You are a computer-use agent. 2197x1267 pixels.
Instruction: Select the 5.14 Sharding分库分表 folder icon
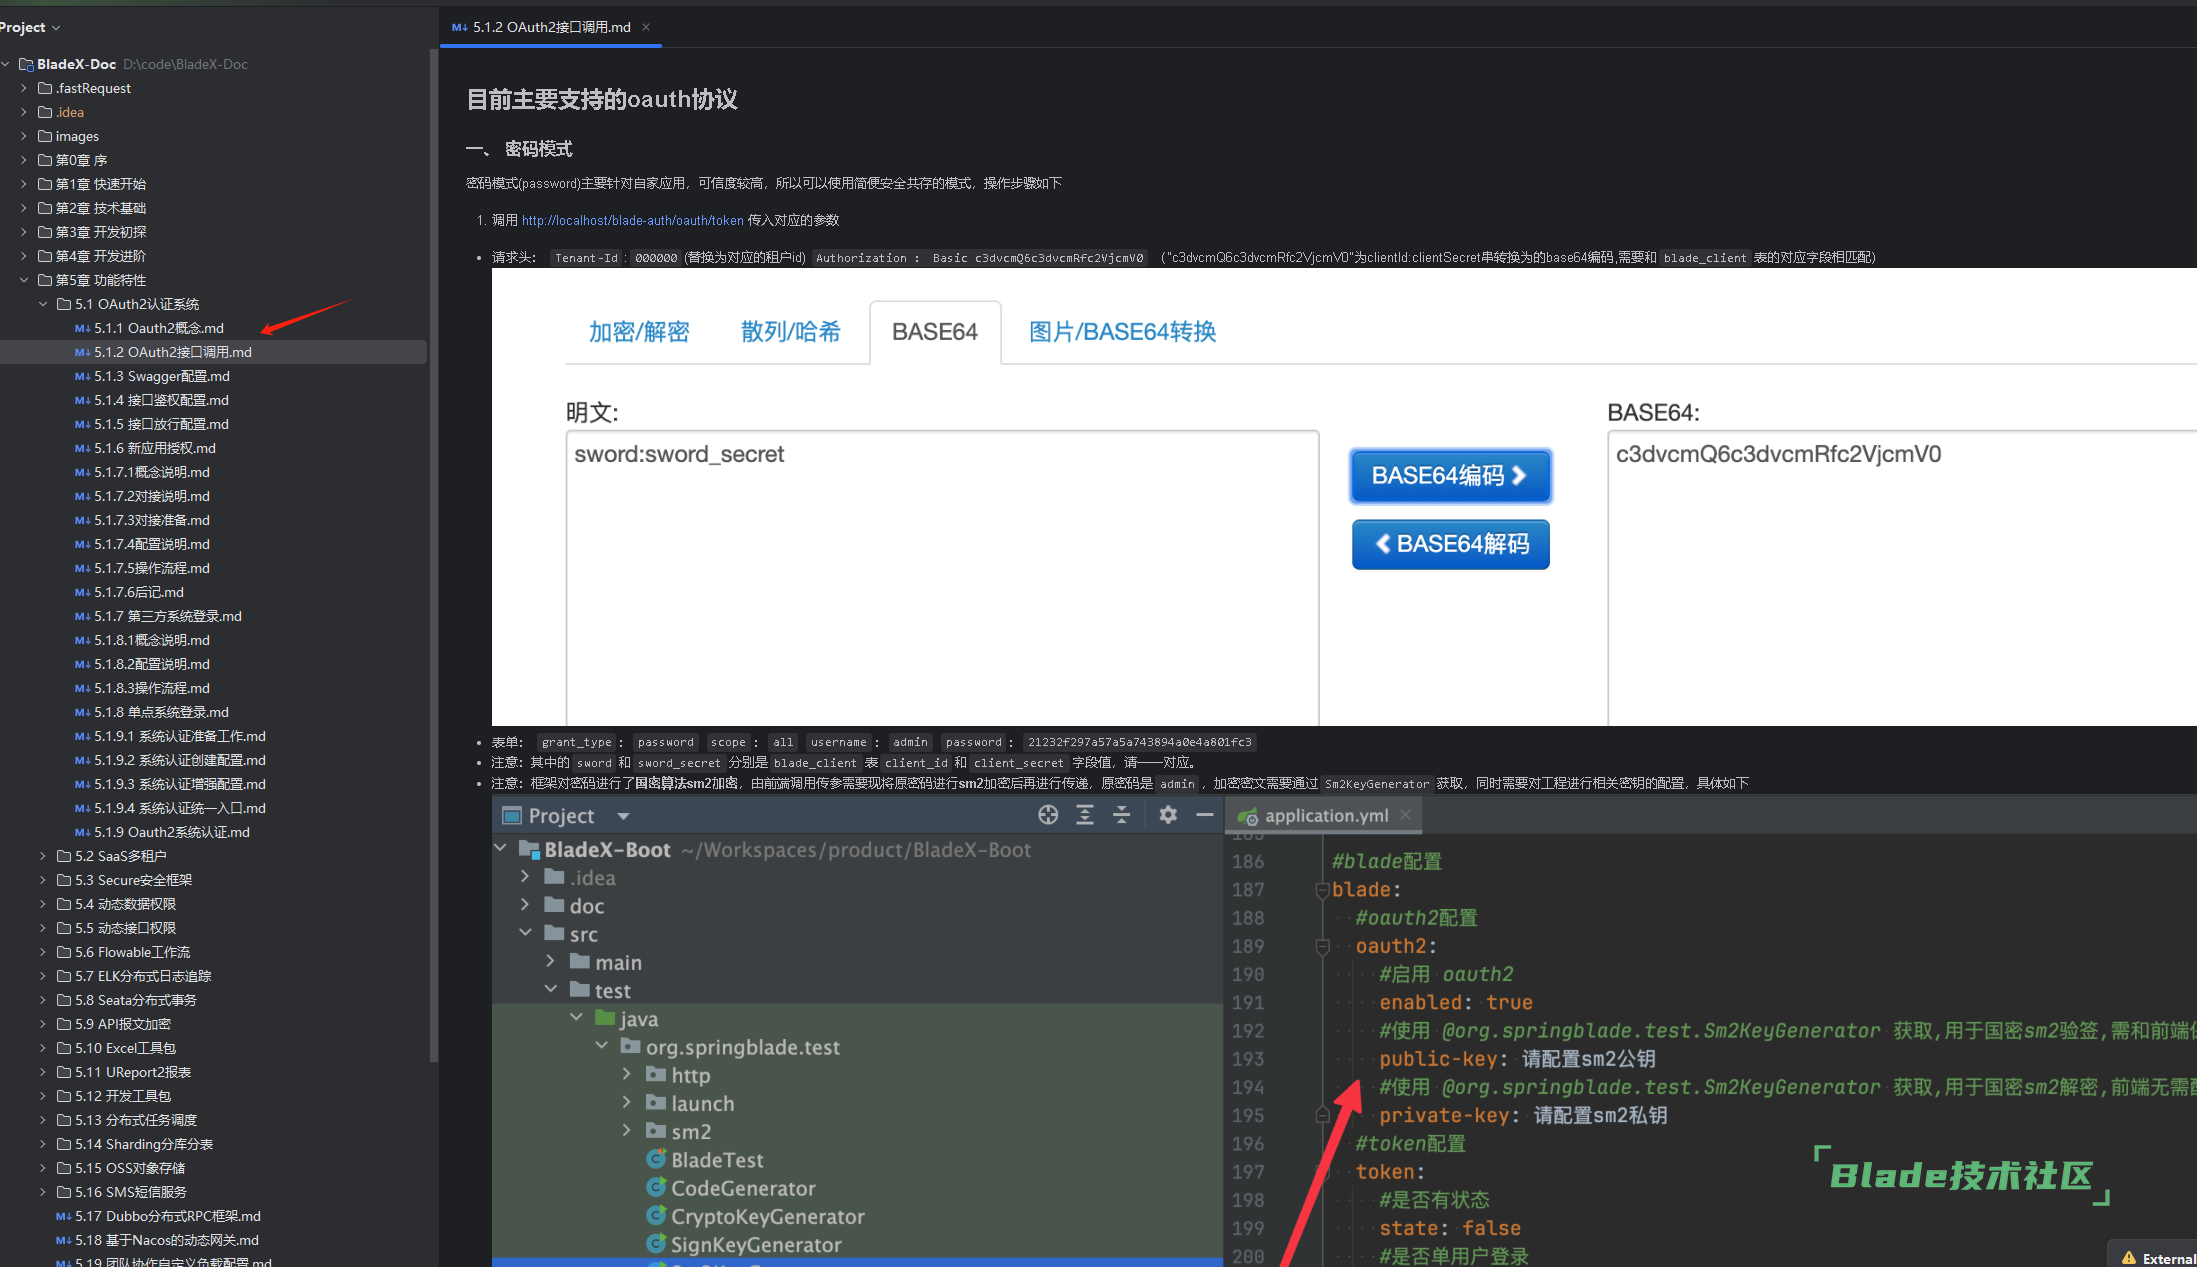click(x=64, y=1144)
